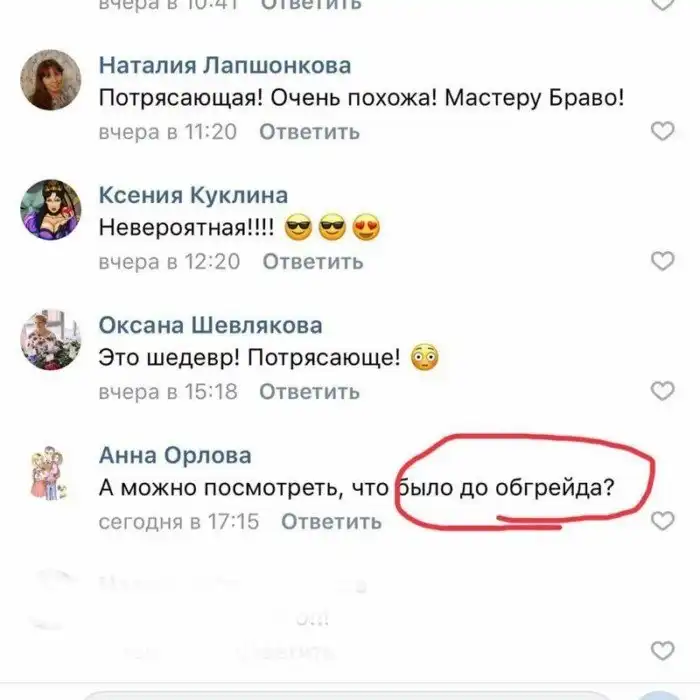Reply to the comment posted at 12:20

click(313, 261)
